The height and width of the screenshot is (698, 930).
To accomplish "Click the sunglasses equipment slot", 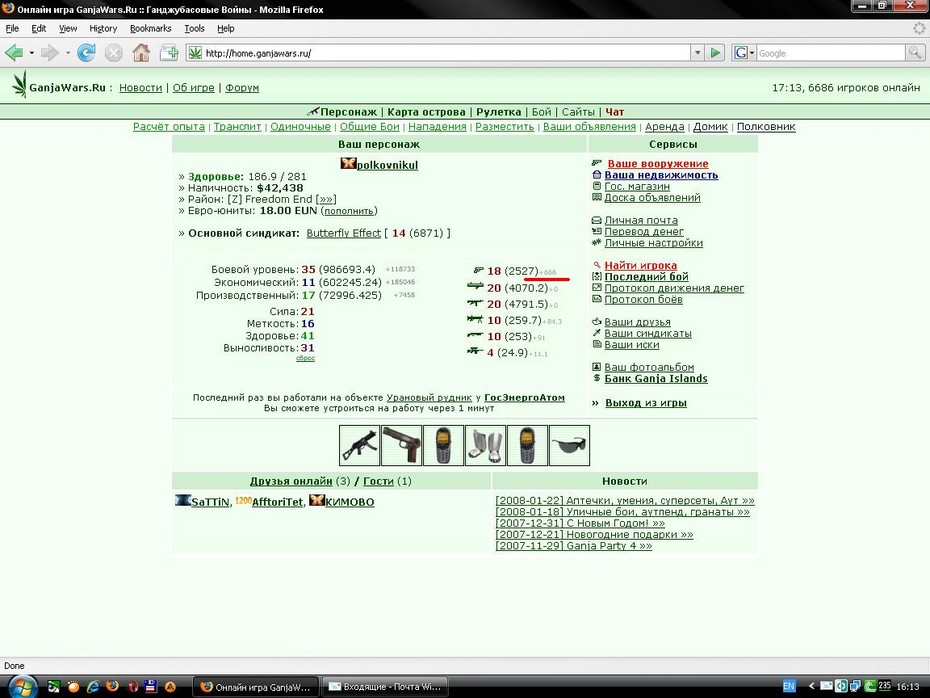I will 569,445.
